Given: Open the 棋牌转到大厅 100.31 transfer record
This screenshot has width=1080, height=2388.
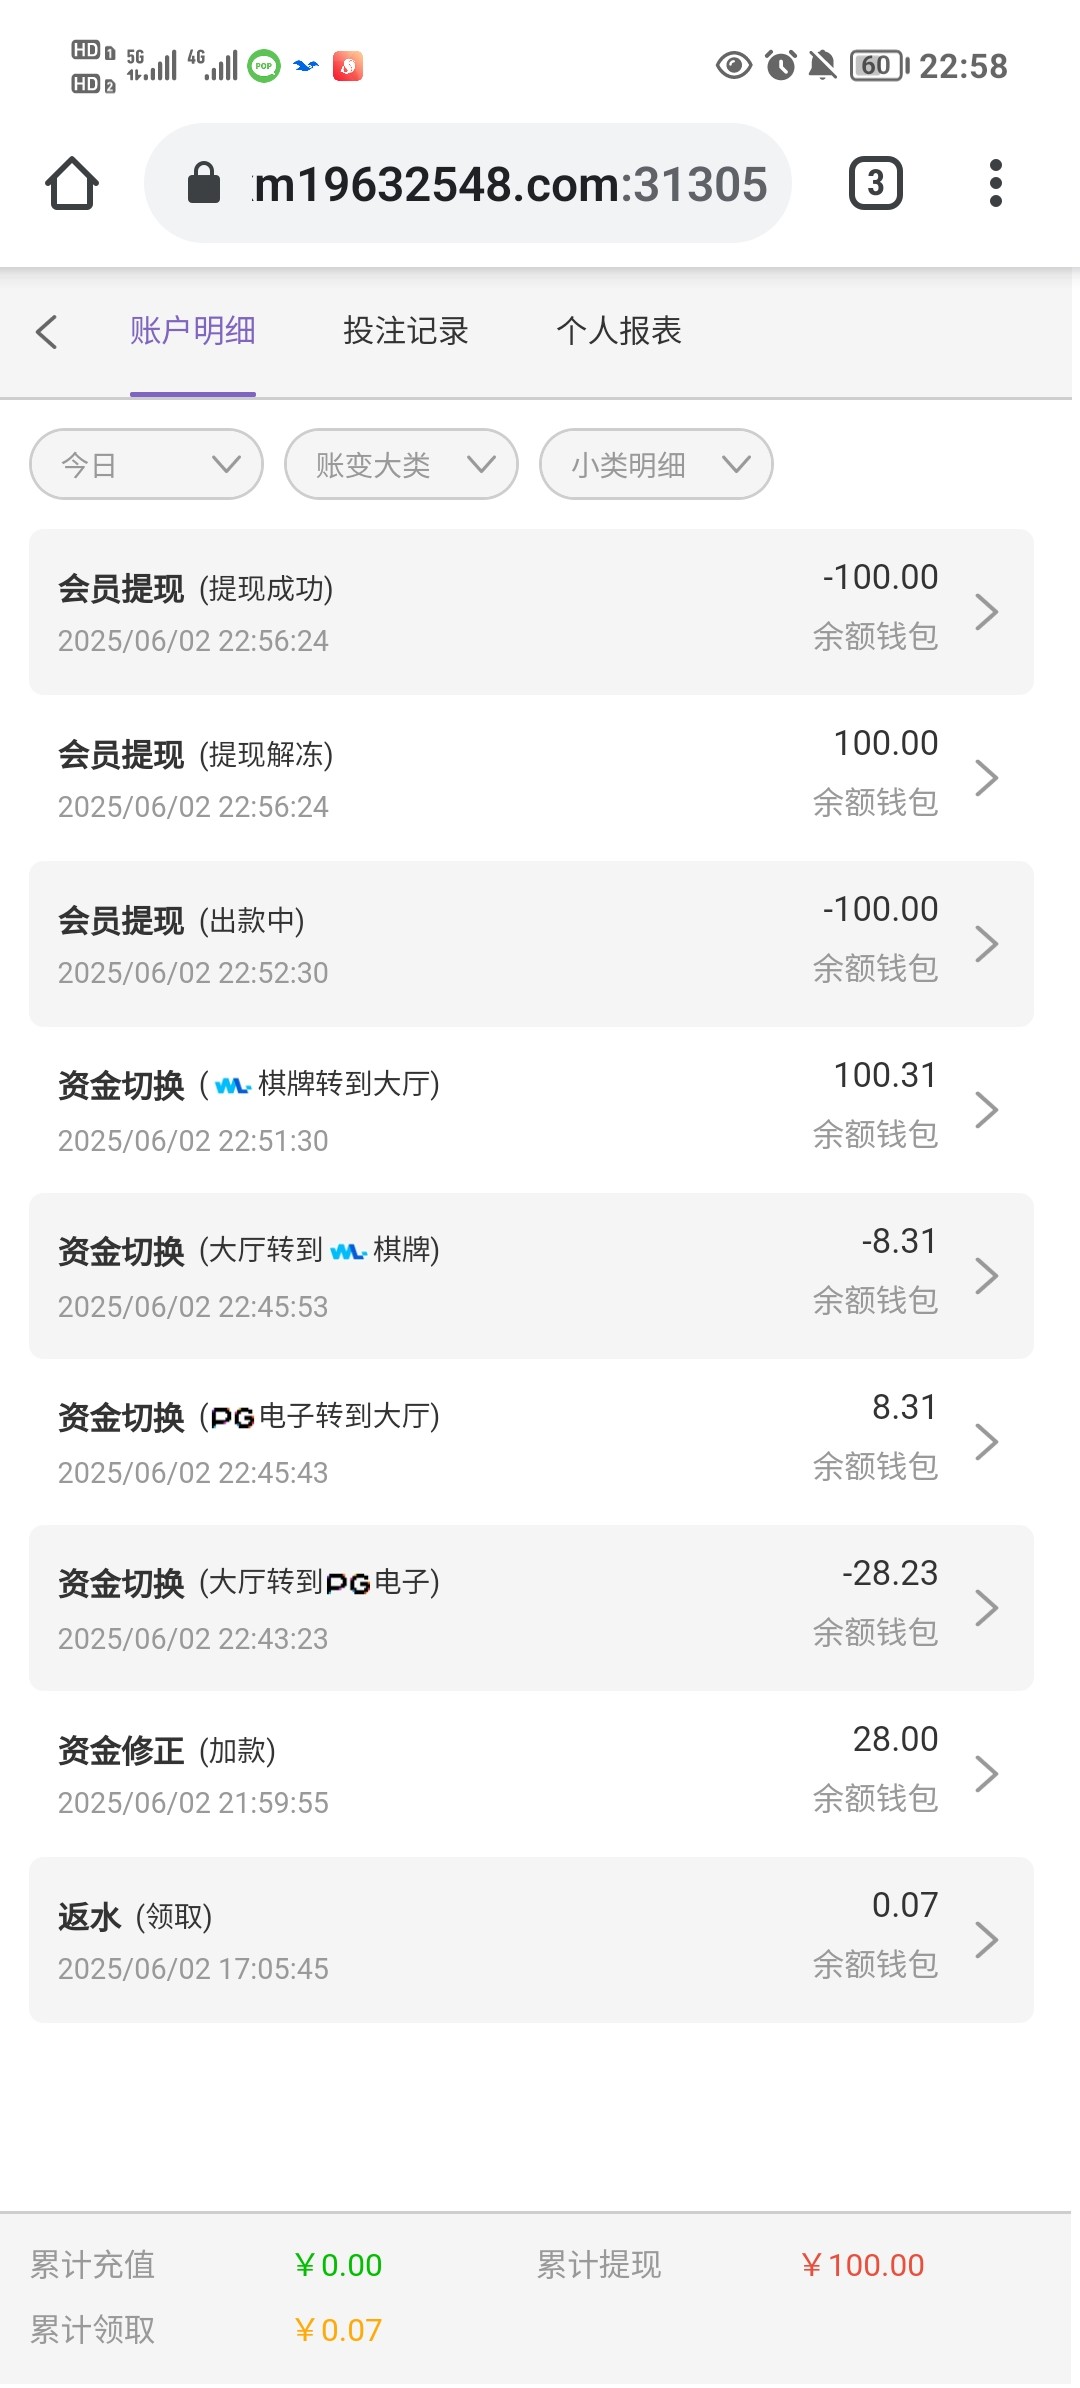Looking at the screenshot, I should (500, 1110).
